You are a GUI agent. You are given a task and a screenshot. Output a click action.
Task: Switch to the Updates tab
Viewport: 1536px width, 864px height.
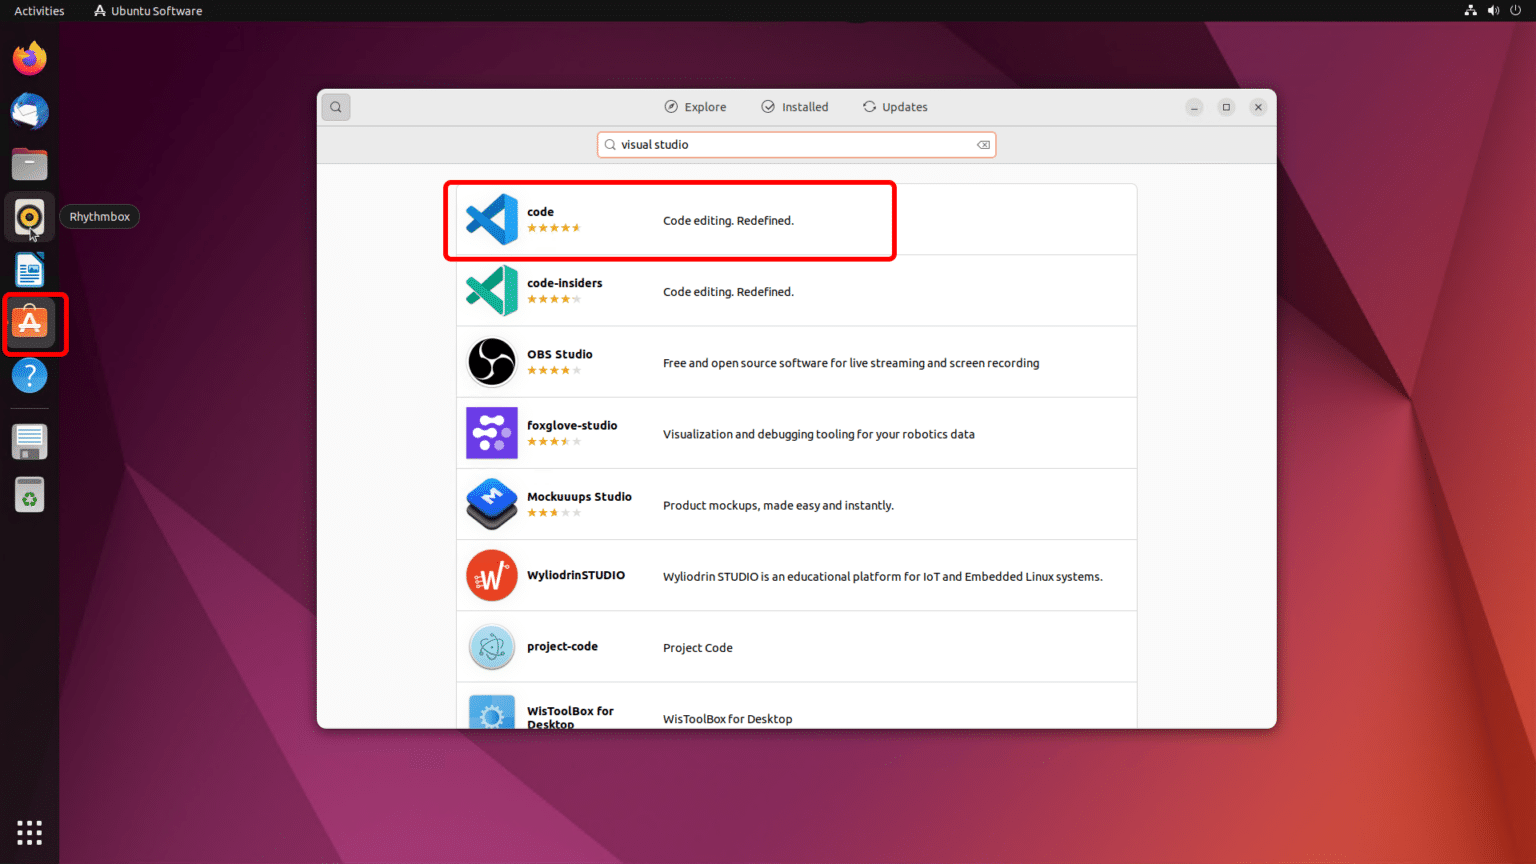tap(895, 106)
